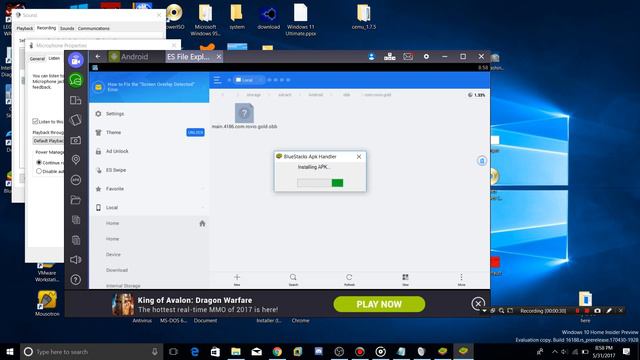
Task: Dismiss the King of Avalon ad banner
Action: pyautogui.click(x=478, y=303)
